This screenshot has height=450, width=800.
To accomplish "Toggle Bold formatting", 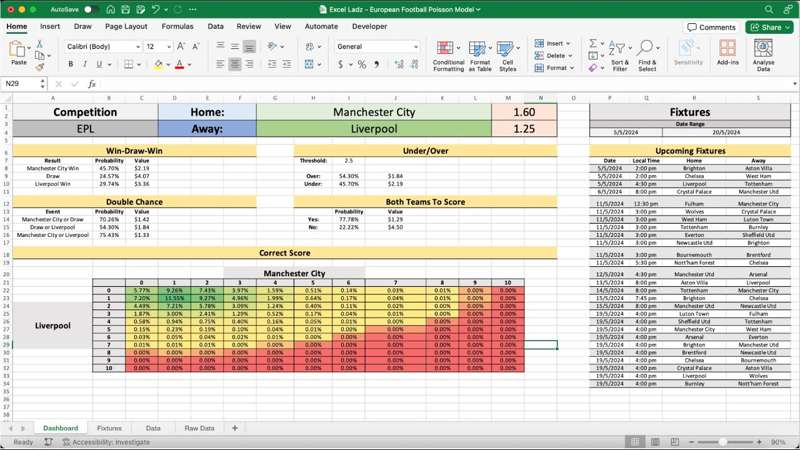I will [70, 64].
